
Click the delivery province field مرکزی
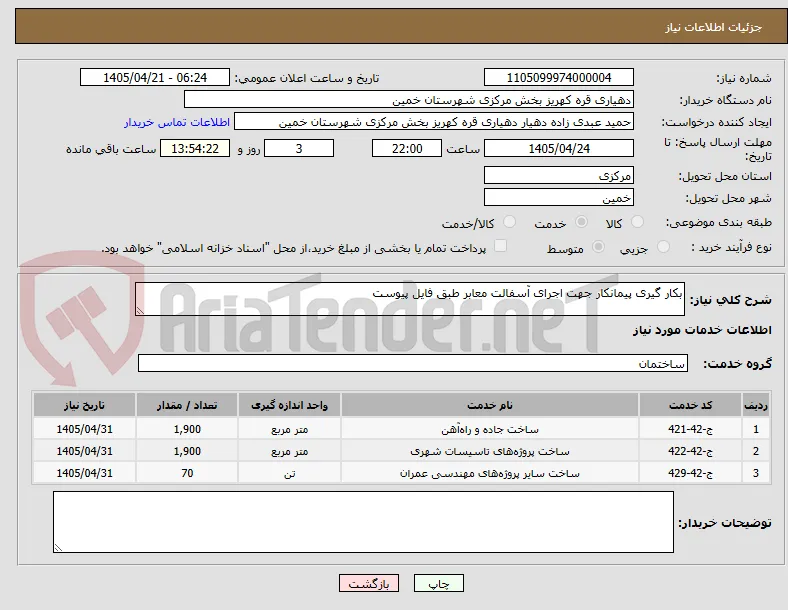tap(559, 175)
